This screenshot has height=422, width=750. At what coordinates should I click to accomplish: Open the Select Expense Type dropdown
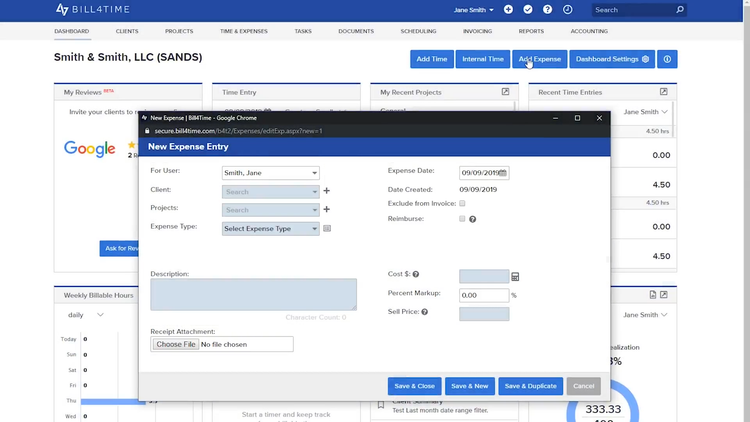pos(271,229)
